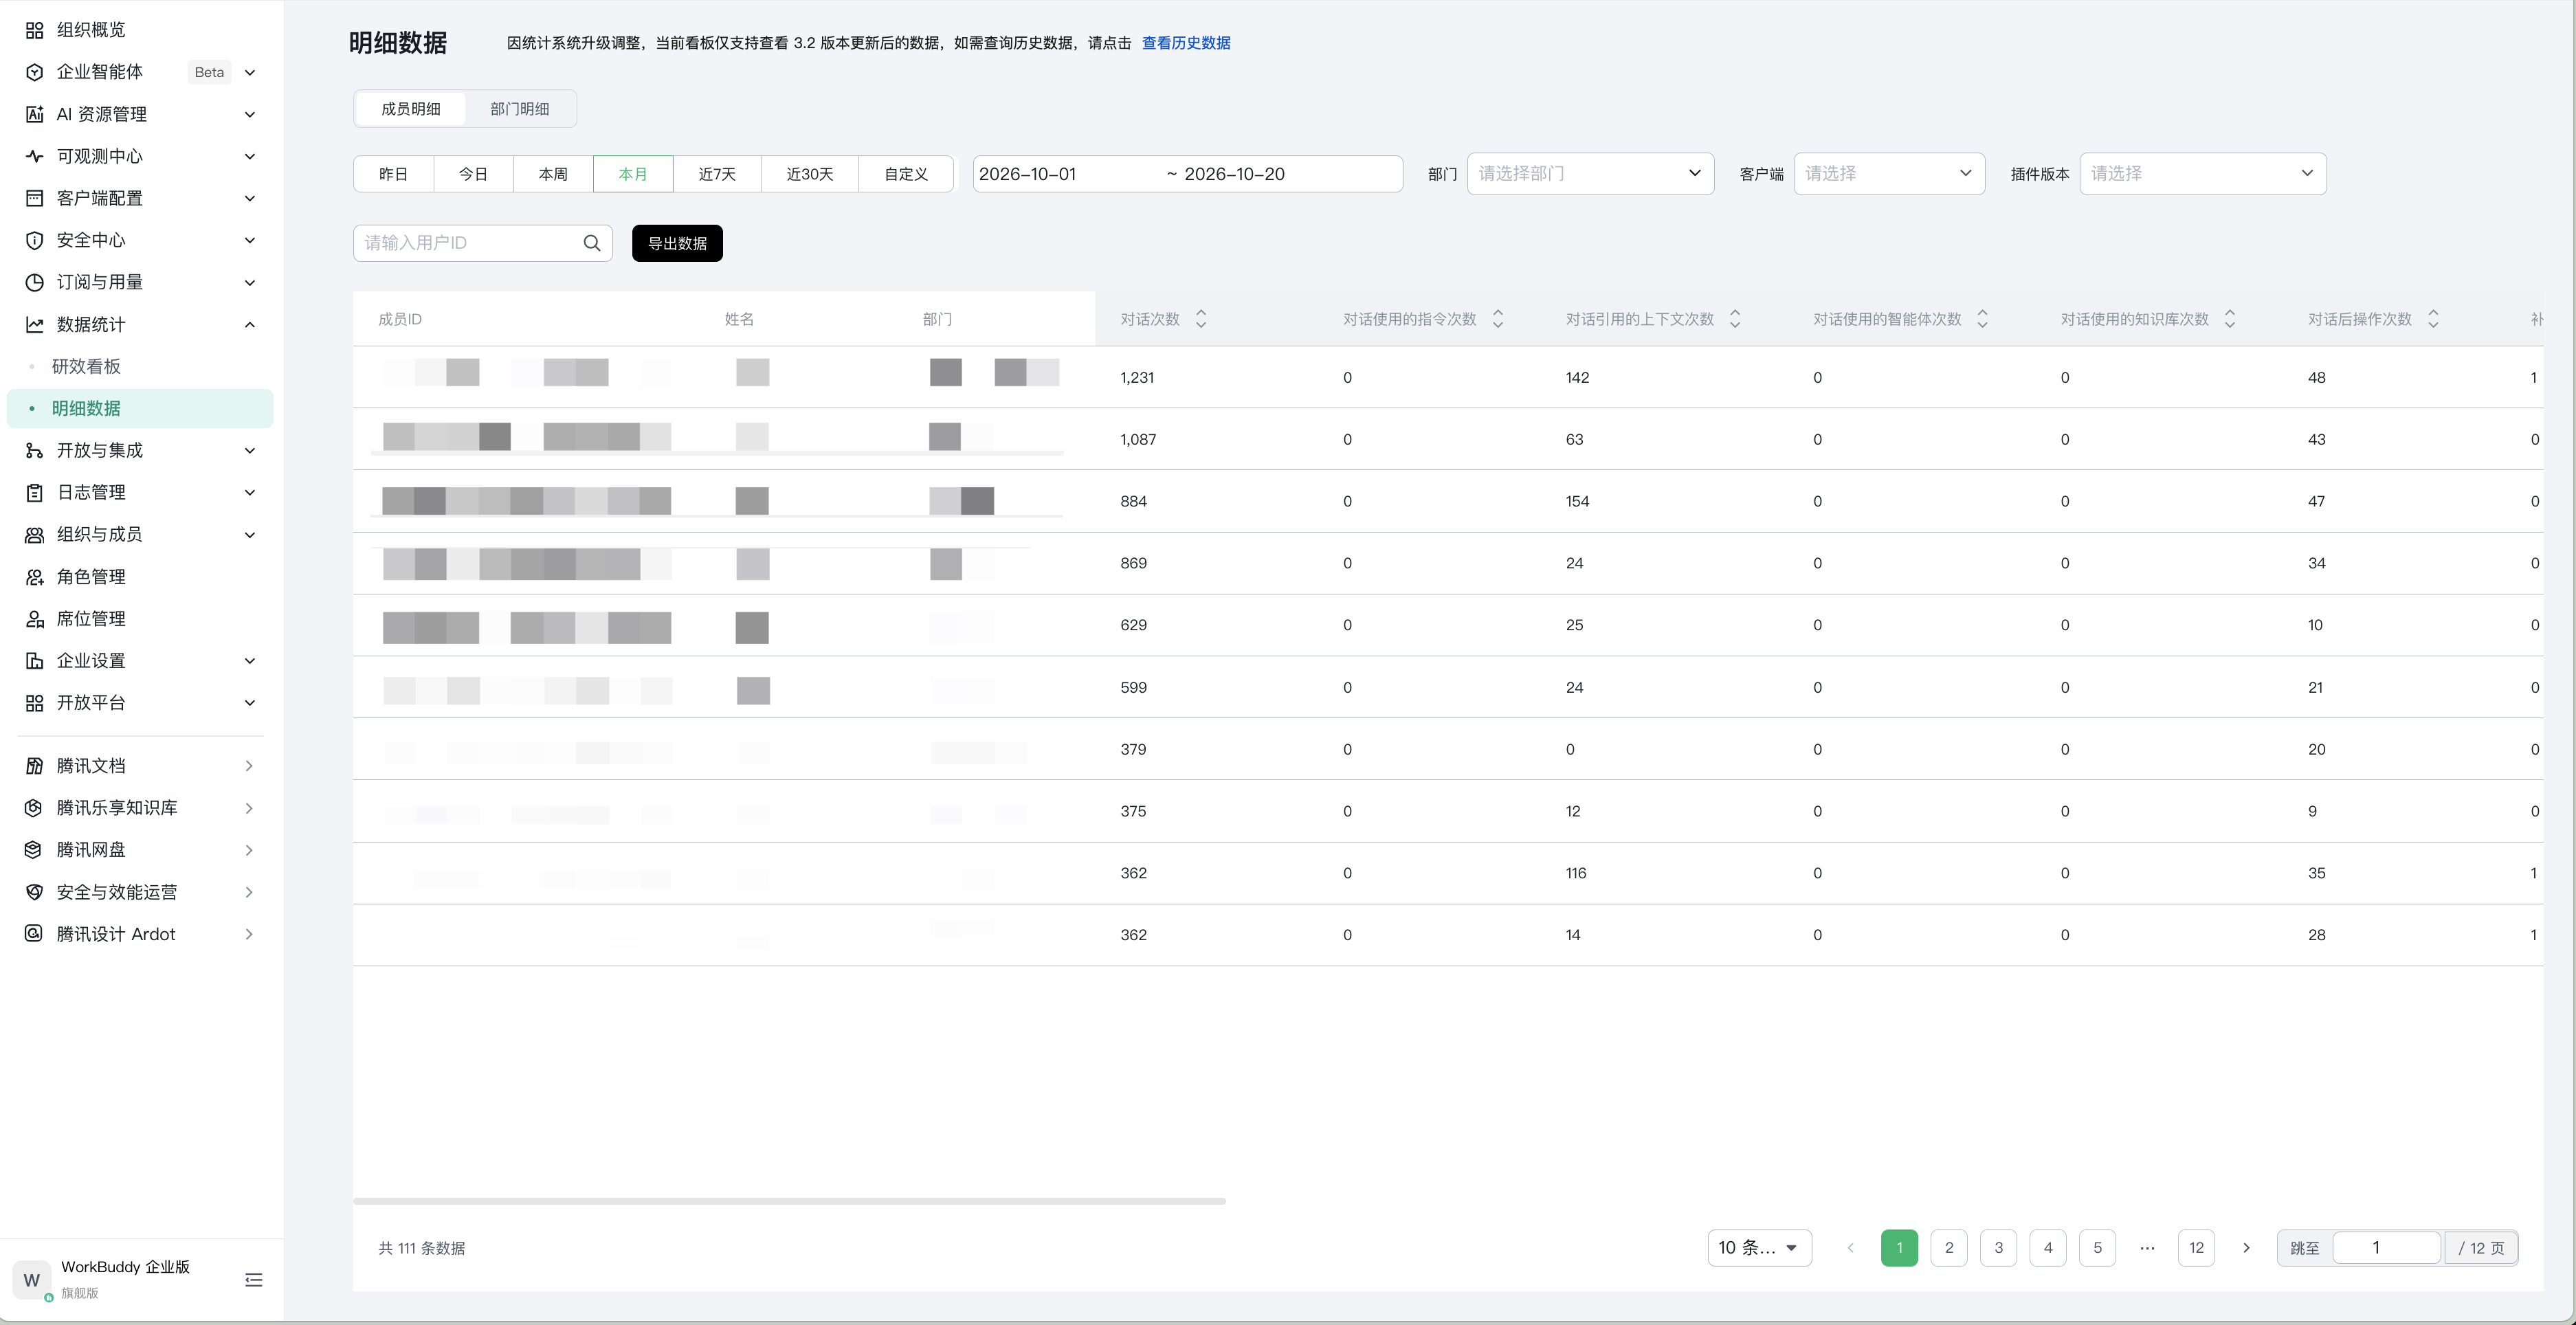The width and height of the screenshot is (2576, 1325).
Task: Expand the 客户端配置 section chevron
Action: tap(250, 198)
